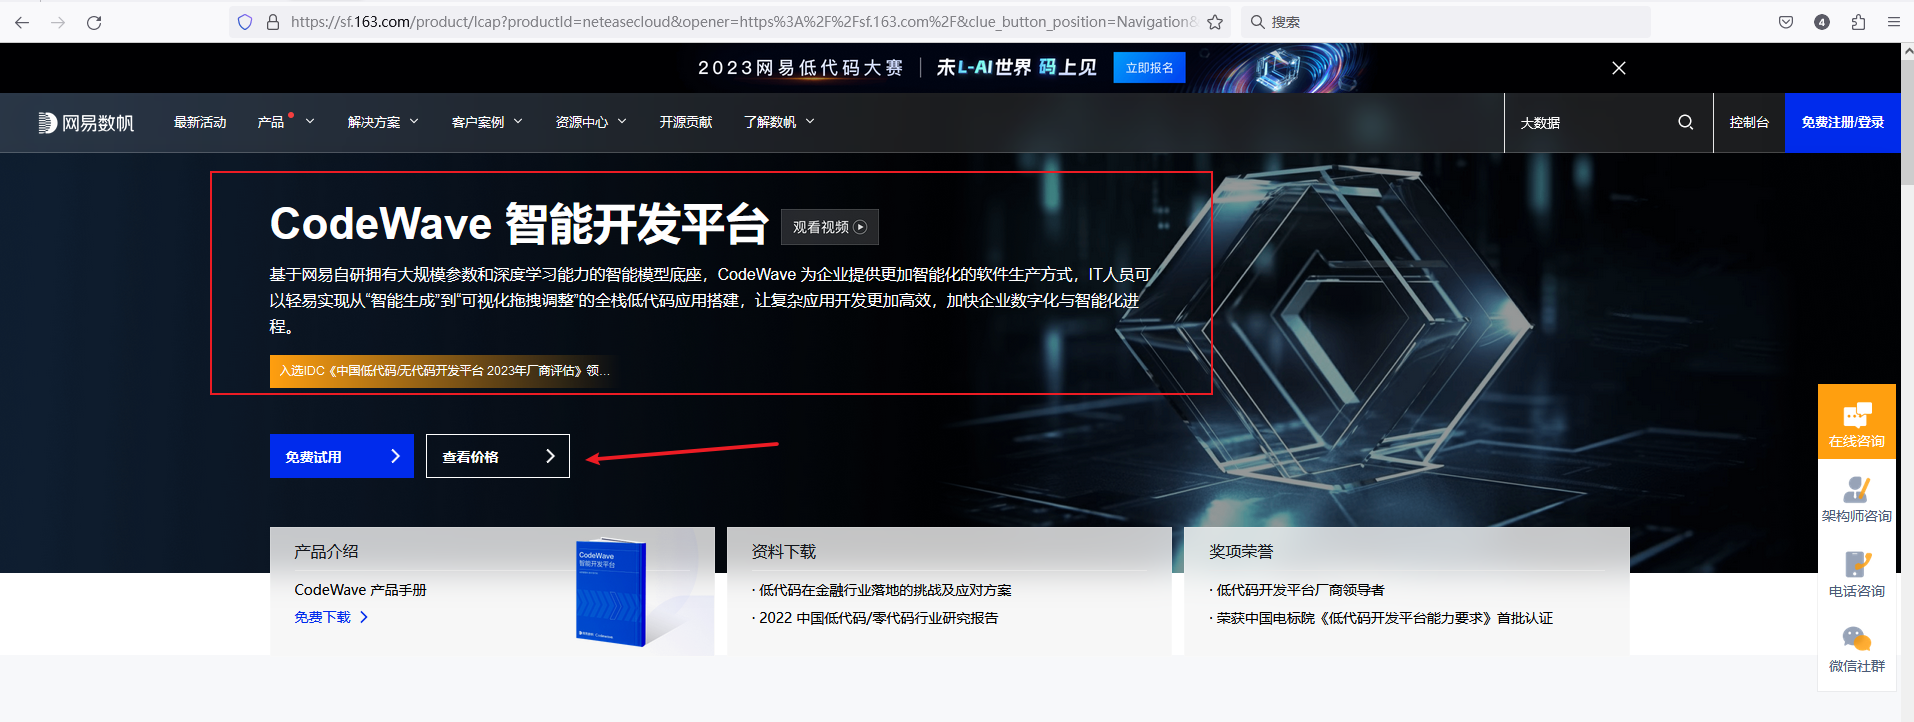Play video via 观看视频 button

(x=830, y=227)
